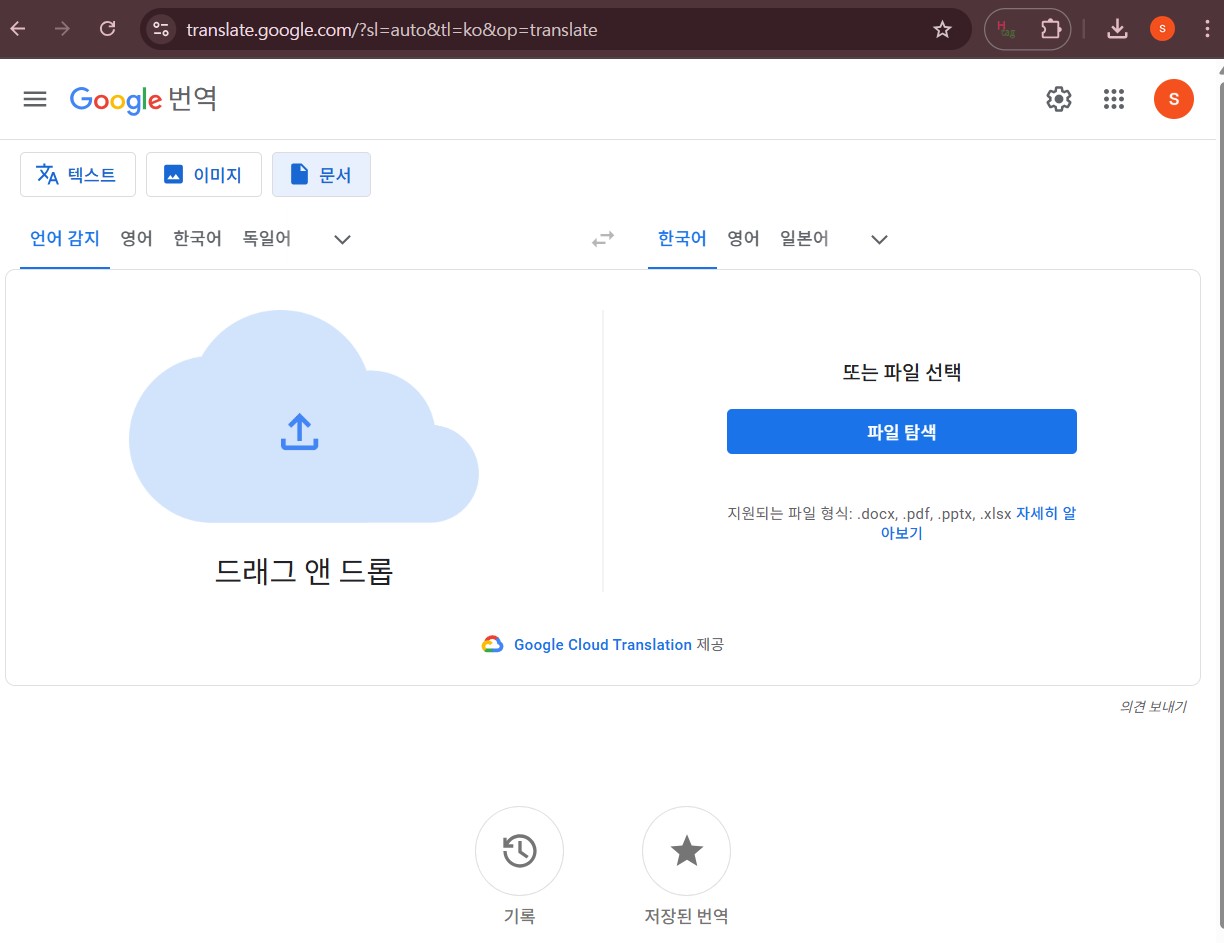Open saved translations star icon
Viewport: 1224px width, 943px height.
tap(686, 851)
